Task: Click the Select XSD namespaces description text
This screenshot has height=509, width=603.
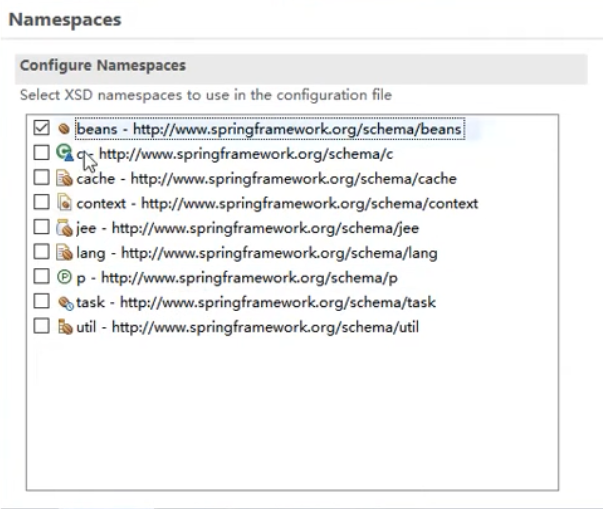Action: click(x=206, y=95)
